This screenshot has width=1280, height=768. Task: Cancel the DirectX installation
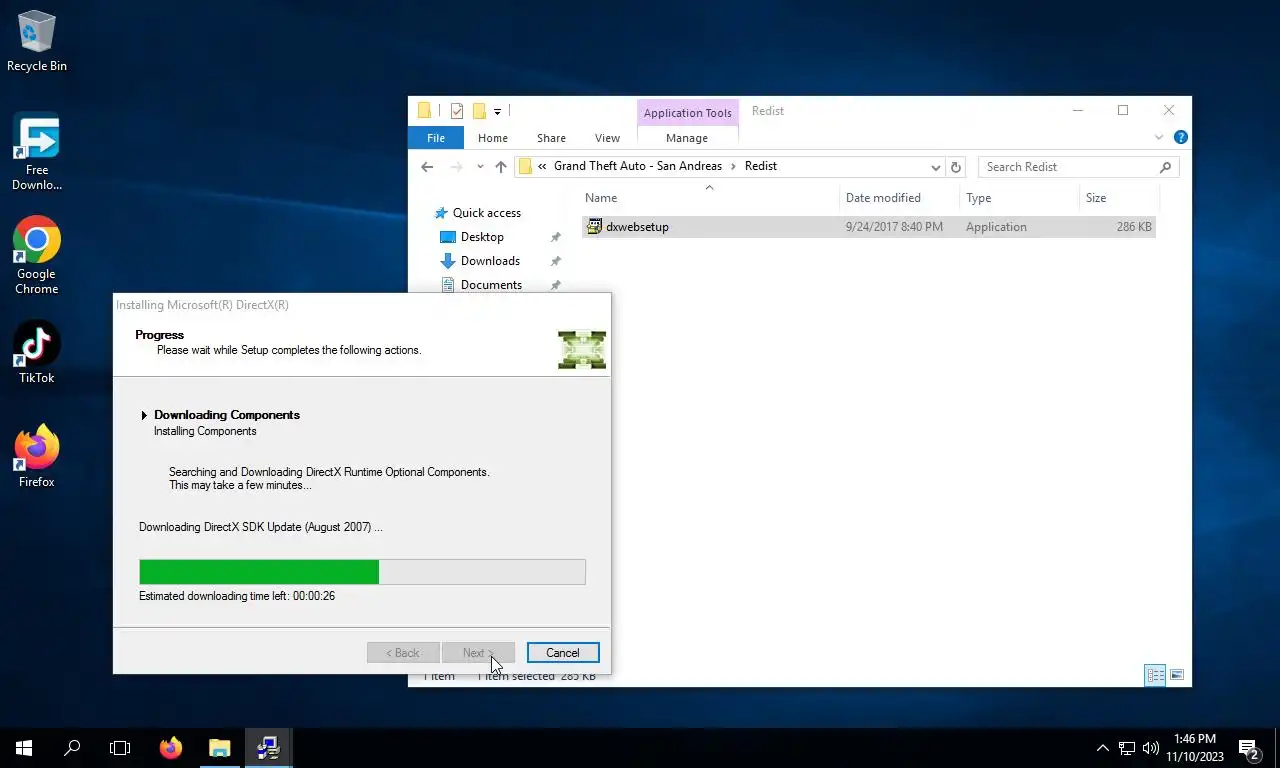point(563,652)
